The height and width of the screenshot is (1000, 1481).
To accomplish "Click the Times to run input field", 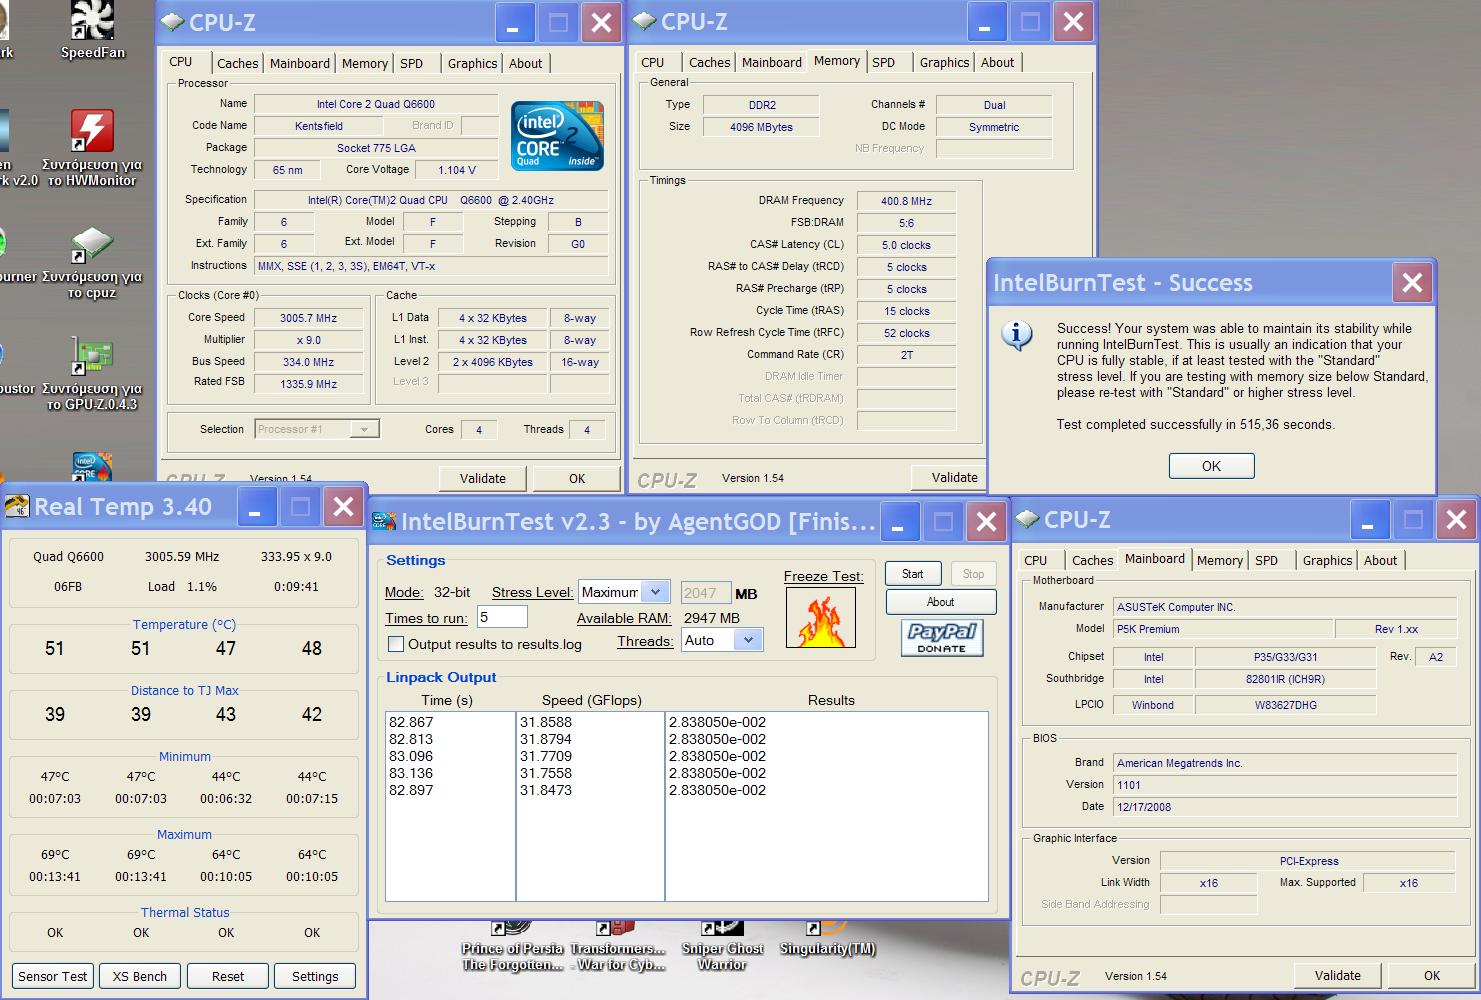I will coord(502,617).
